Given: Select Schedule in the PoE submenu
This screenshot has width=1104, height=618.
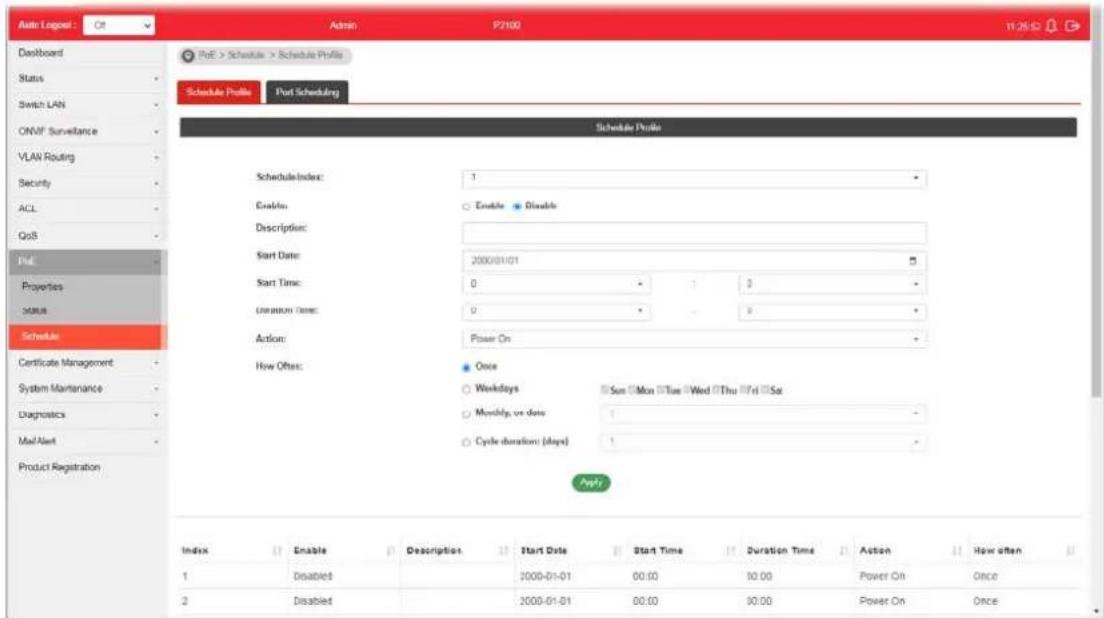Looking at the screenshot, I should click(x=88, y=336).
